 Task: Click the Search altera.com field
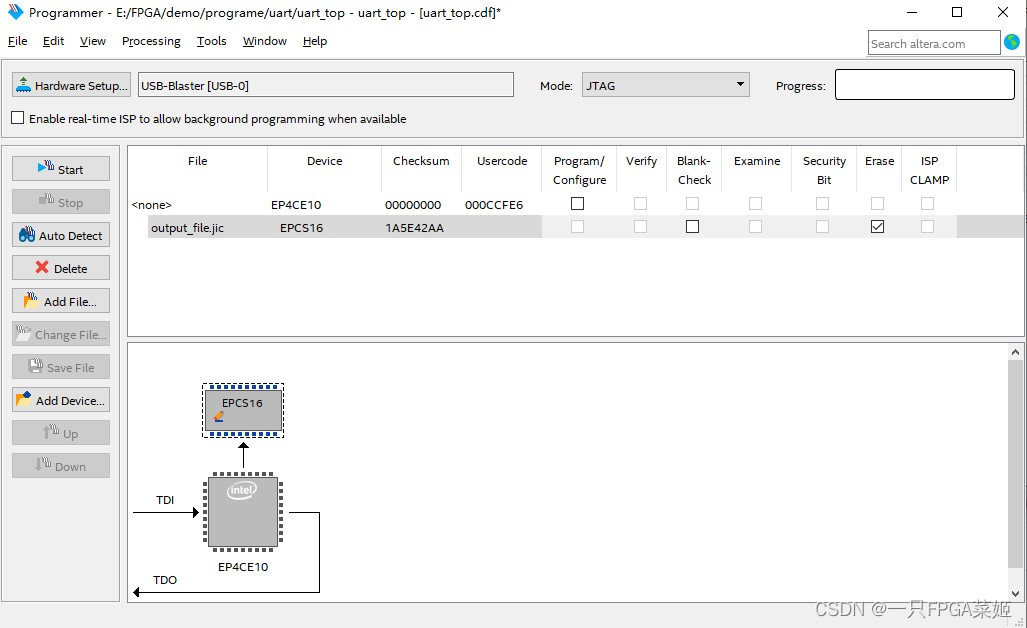[x=934, y=43]
